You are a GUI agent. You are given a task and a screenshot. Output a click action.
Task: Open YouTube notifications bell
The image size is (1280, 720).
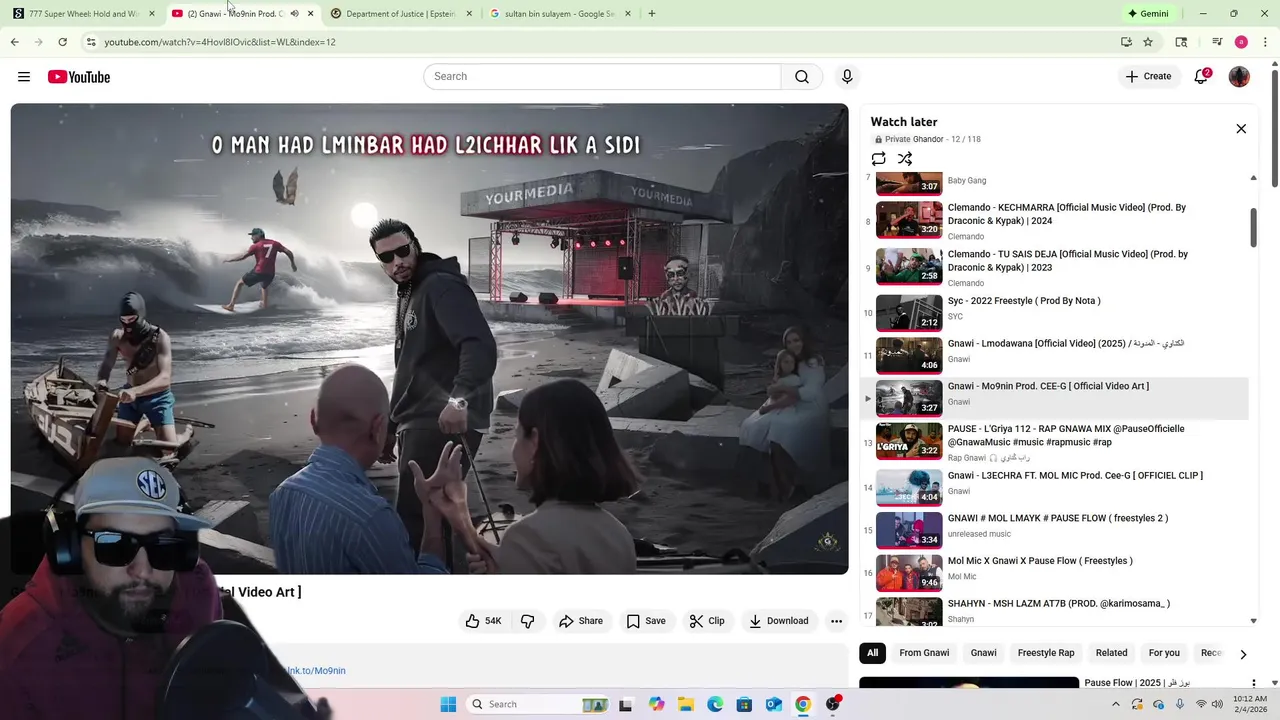point(1201,77)
